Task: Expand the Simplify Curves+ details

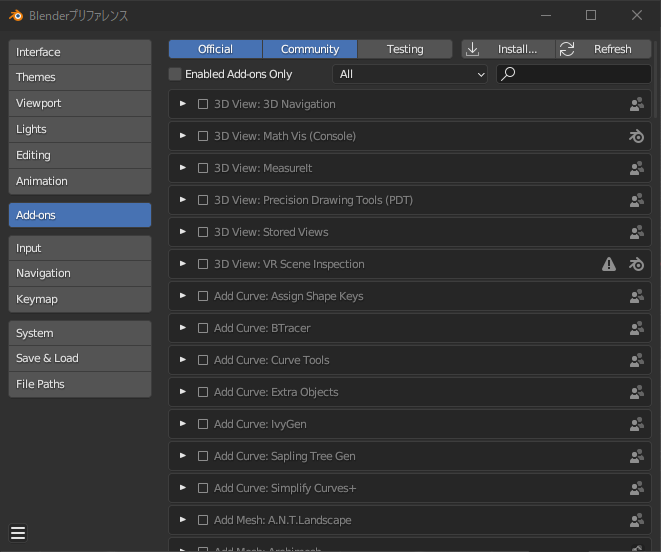Action: click(183, 488)
